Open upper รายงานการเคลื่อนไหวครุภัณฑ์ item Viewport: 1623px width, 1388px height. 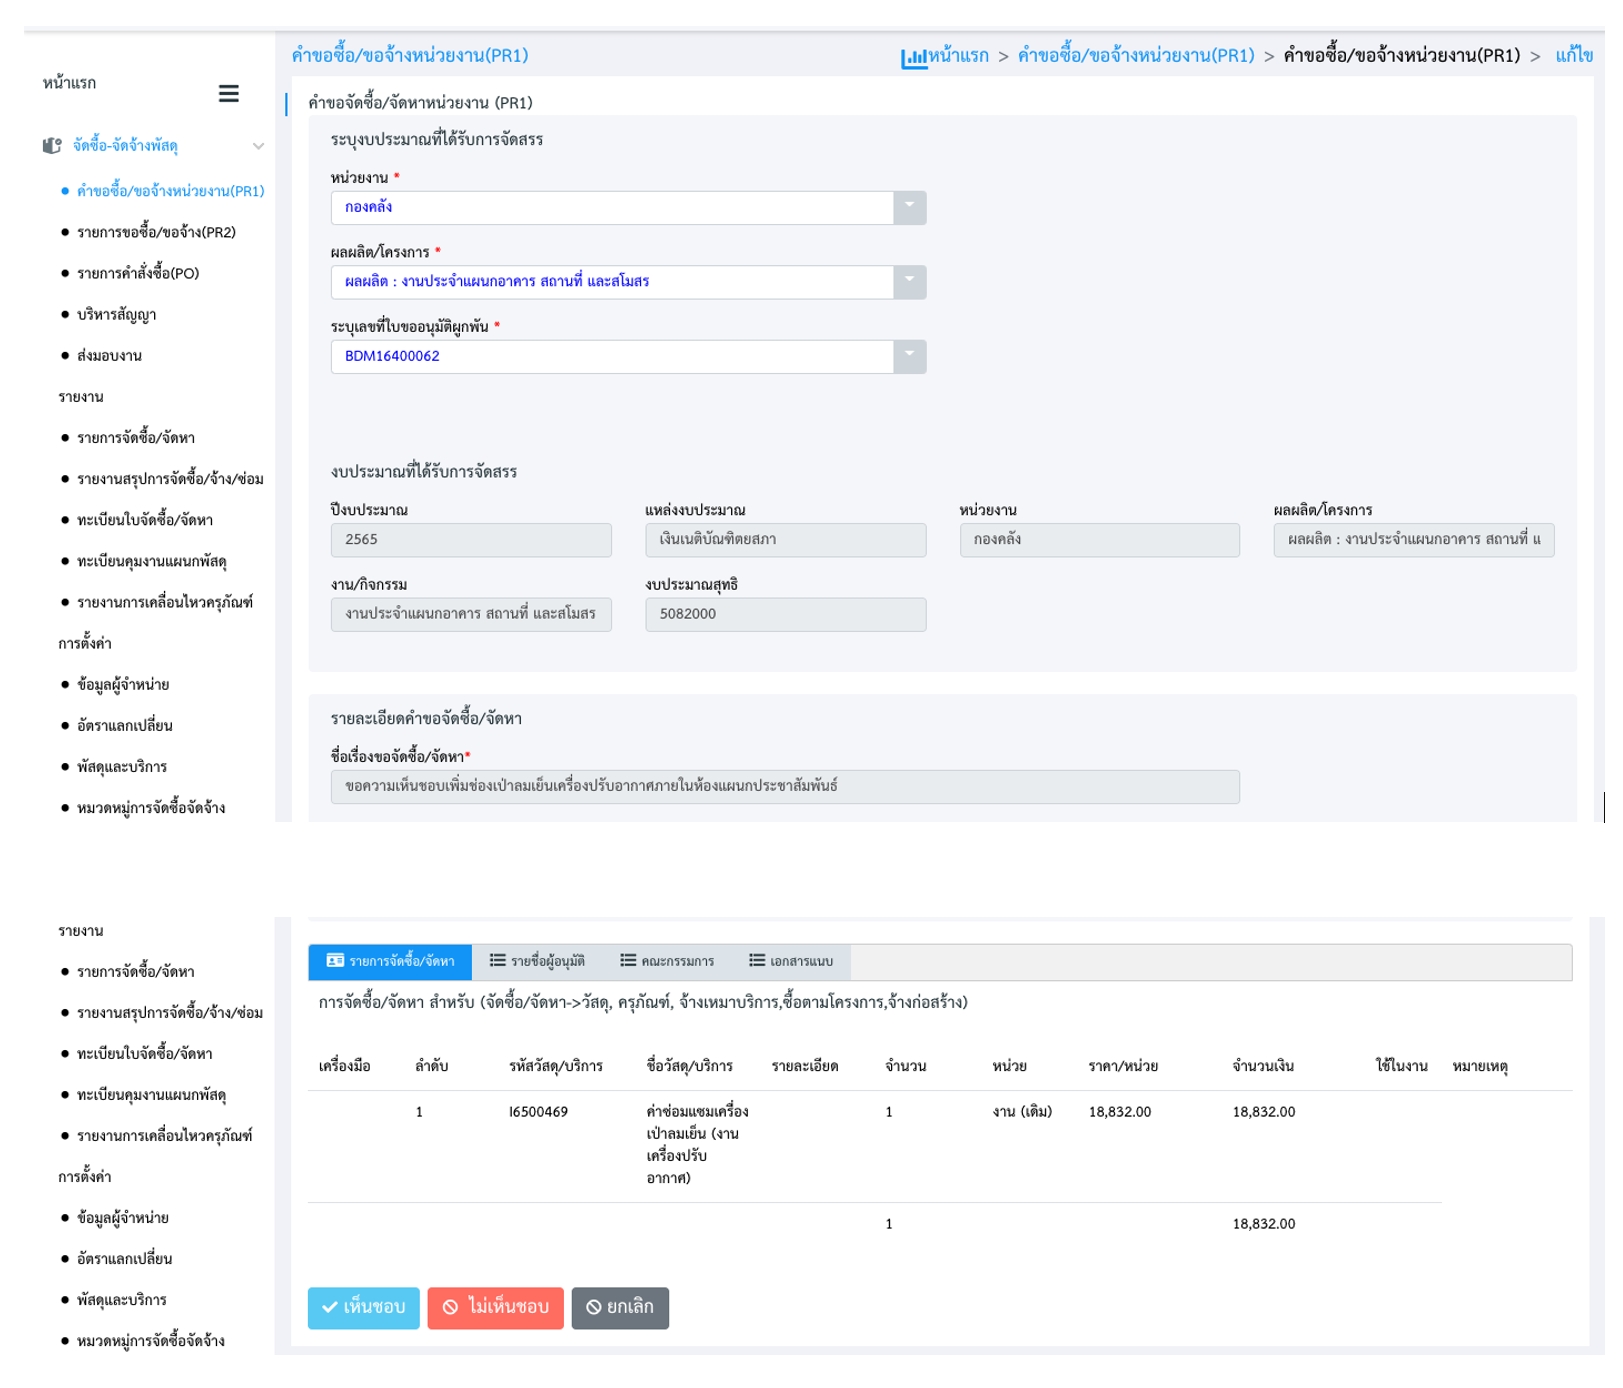[165, 602]
